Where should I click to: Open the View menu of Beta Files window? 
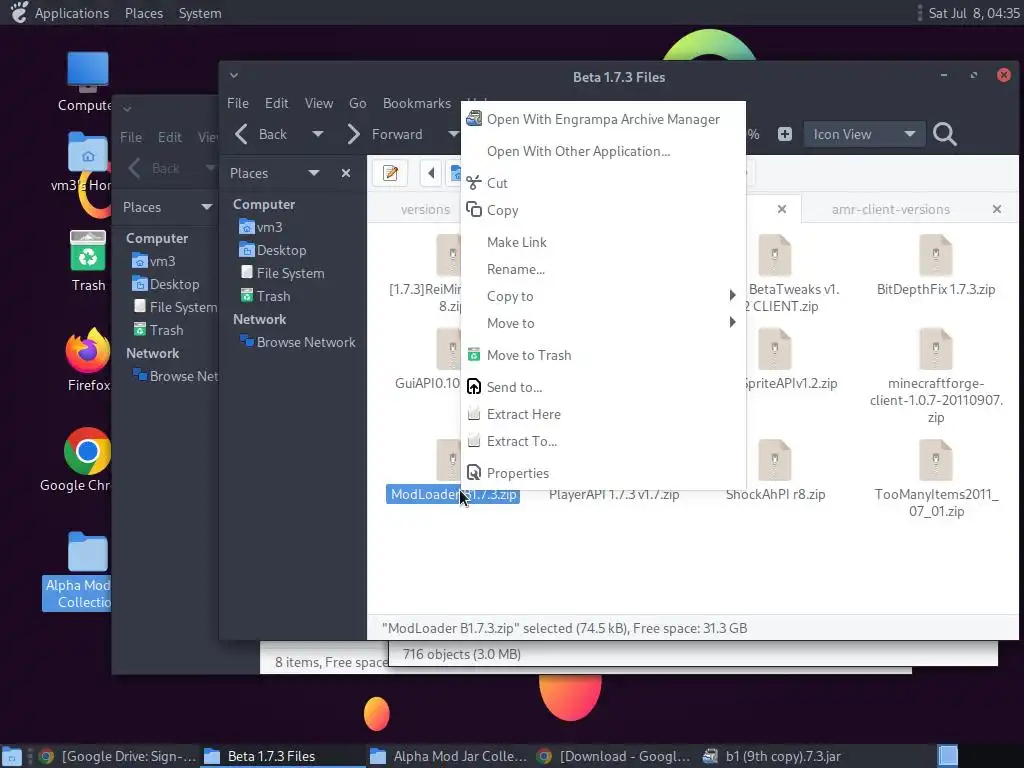tap(319, 103)
